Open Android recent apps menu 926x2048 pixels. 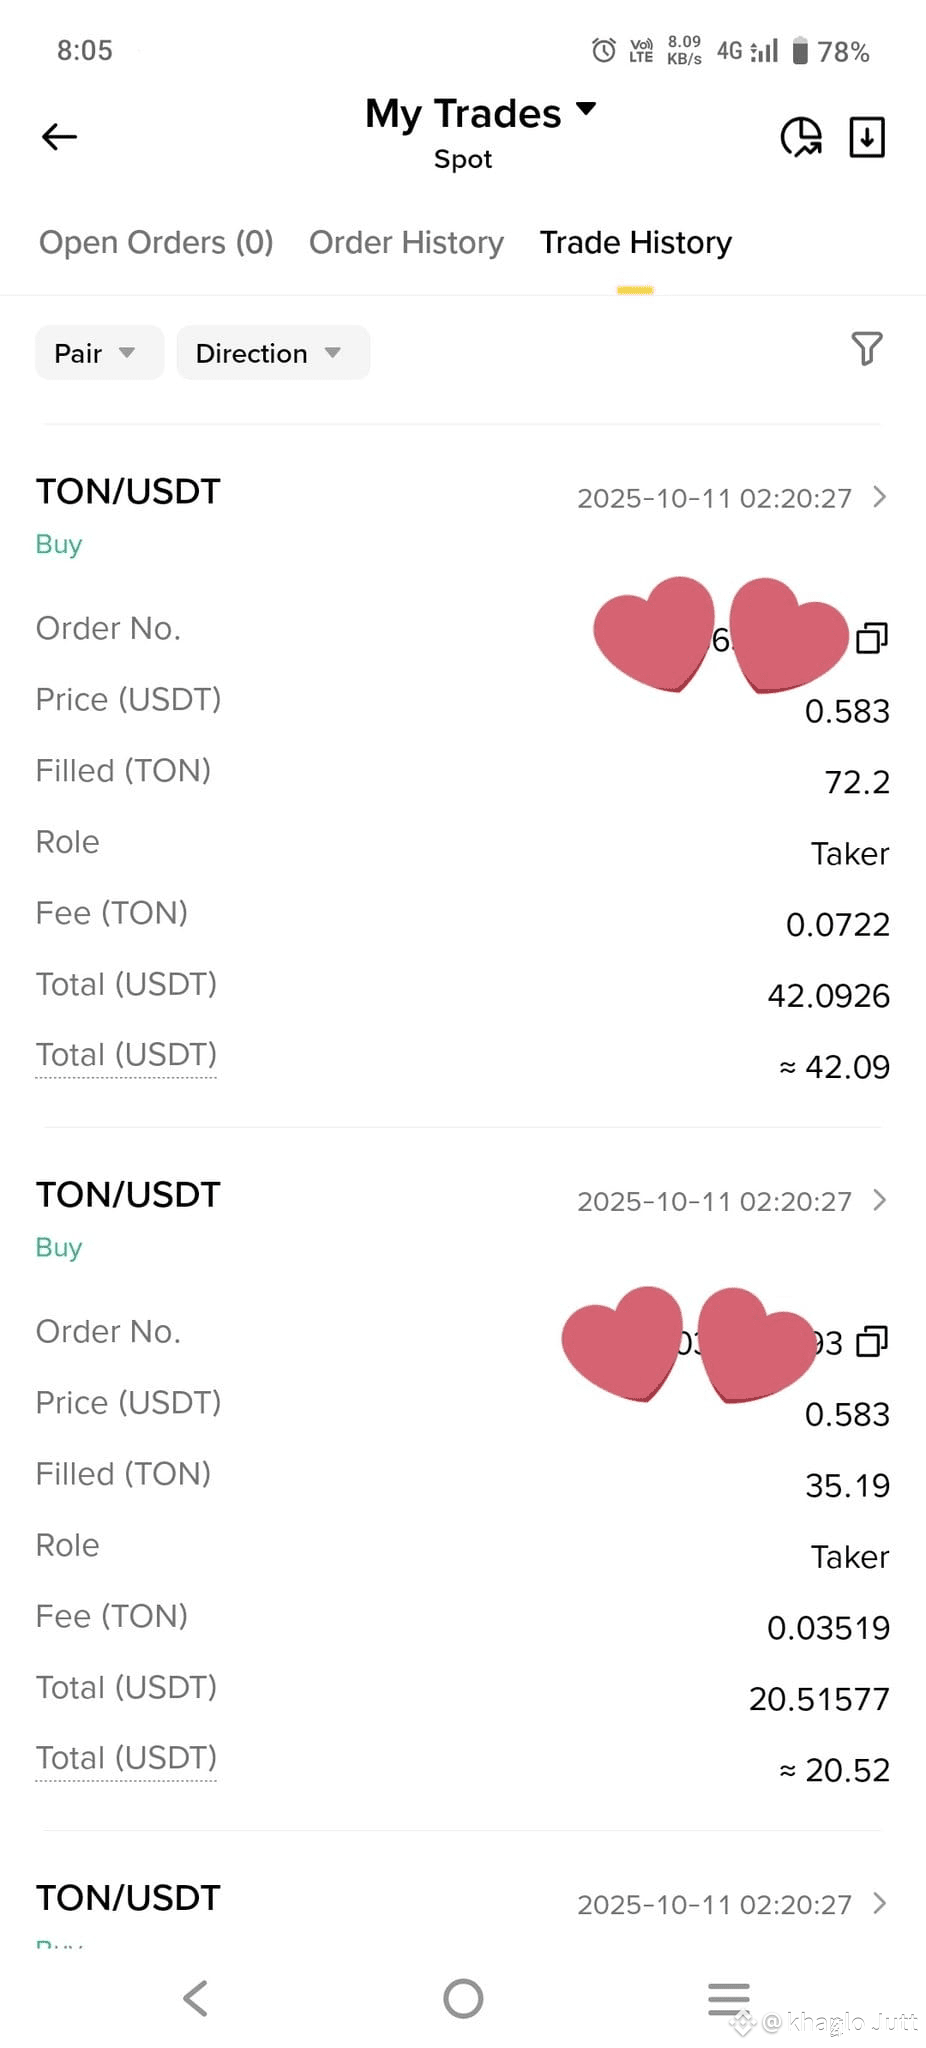[x=729, y=1998]
